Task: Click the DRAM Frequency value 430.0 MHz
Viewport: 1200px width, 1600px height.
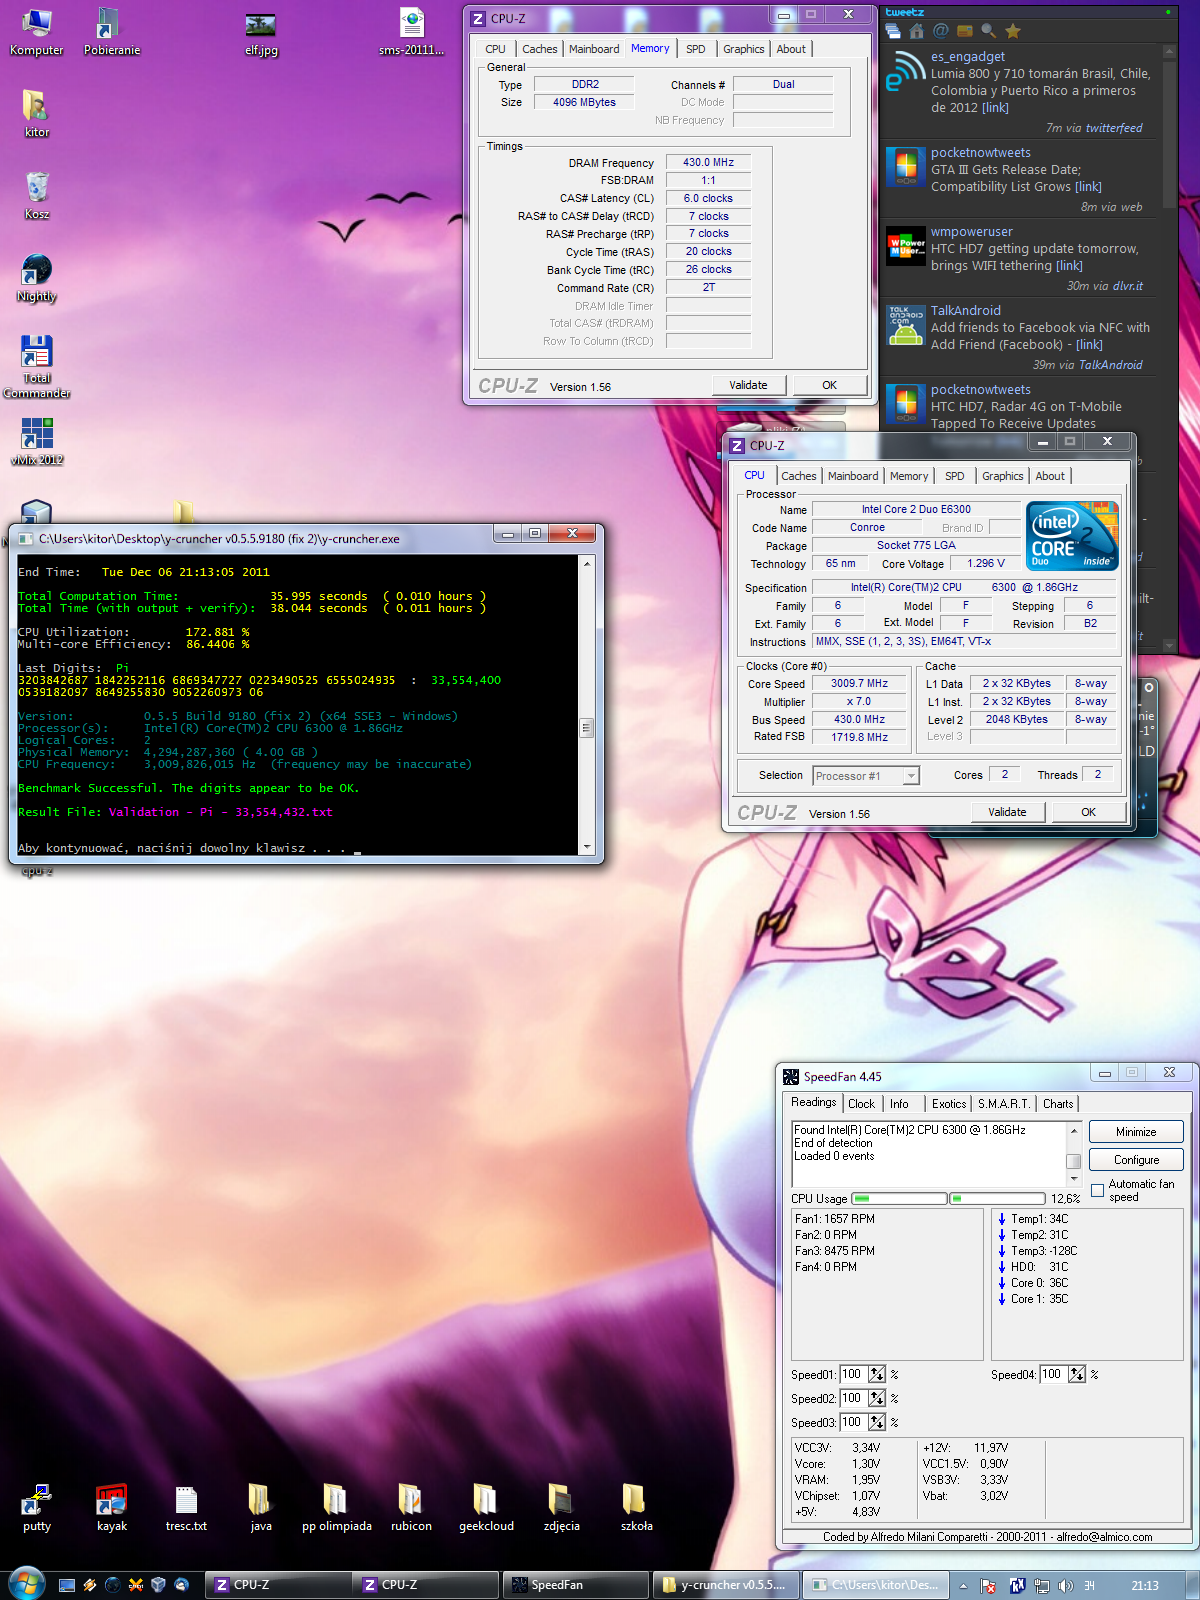Action: coord(708,162)
